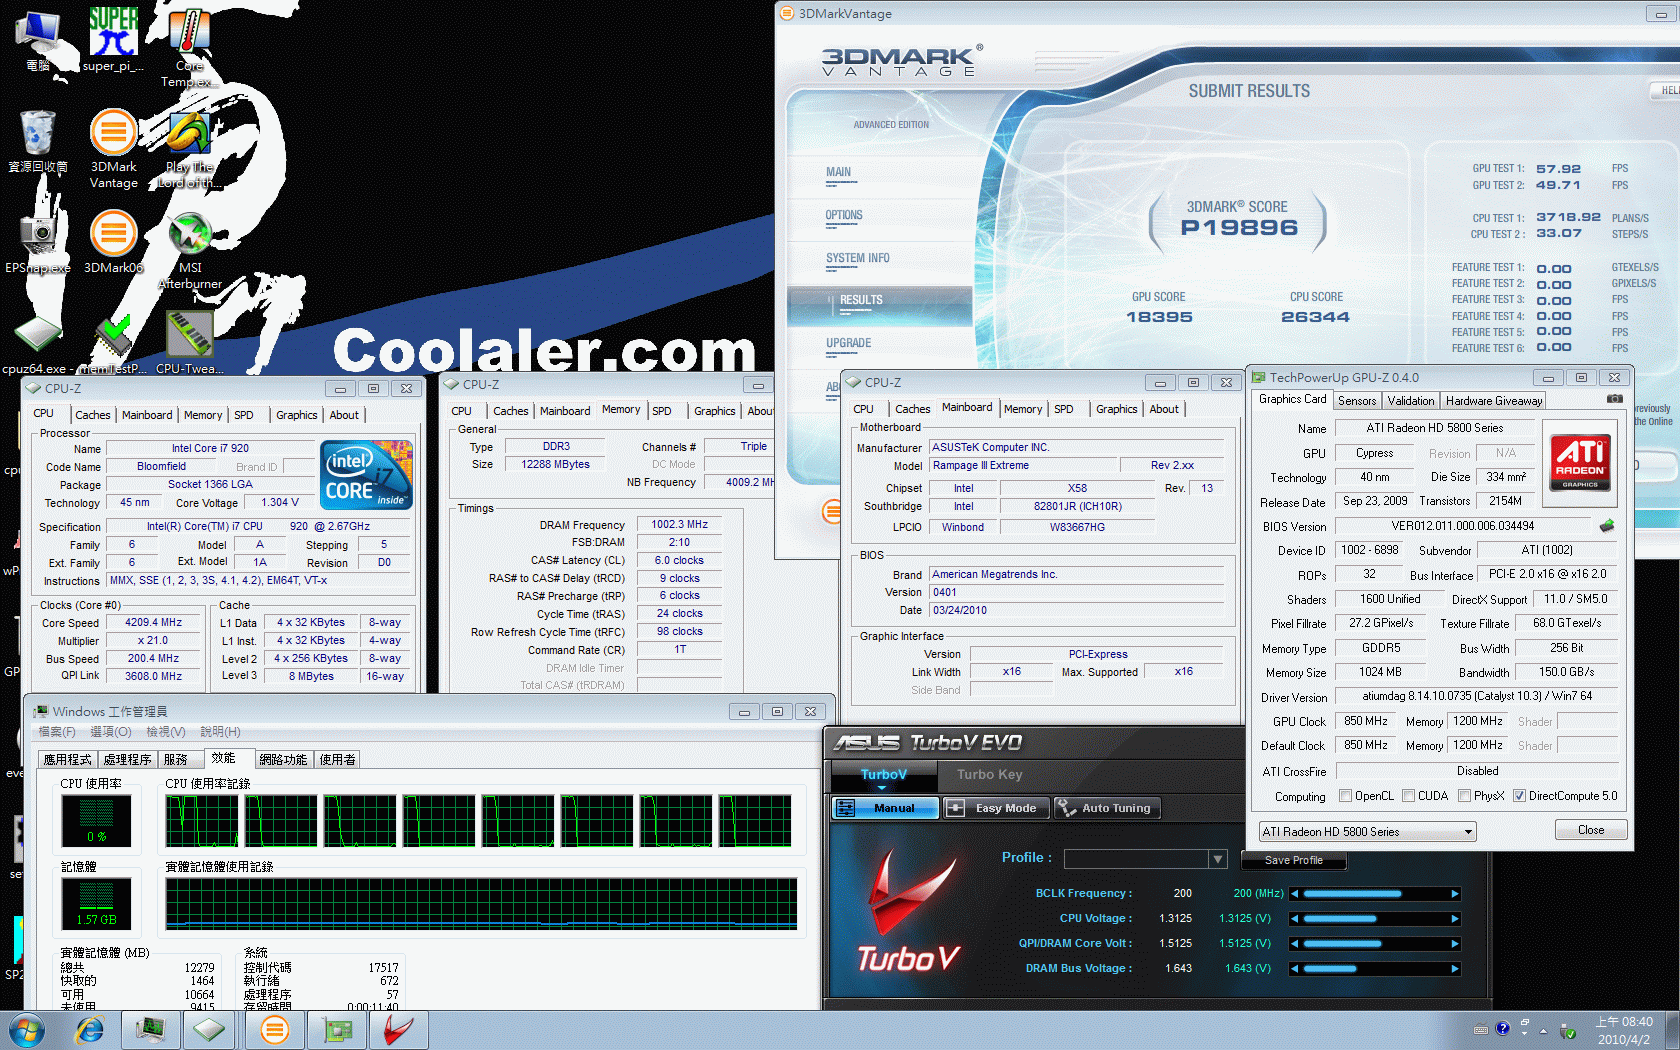
Task: Click system tray help question icon
Action: click(1502, 1028)
